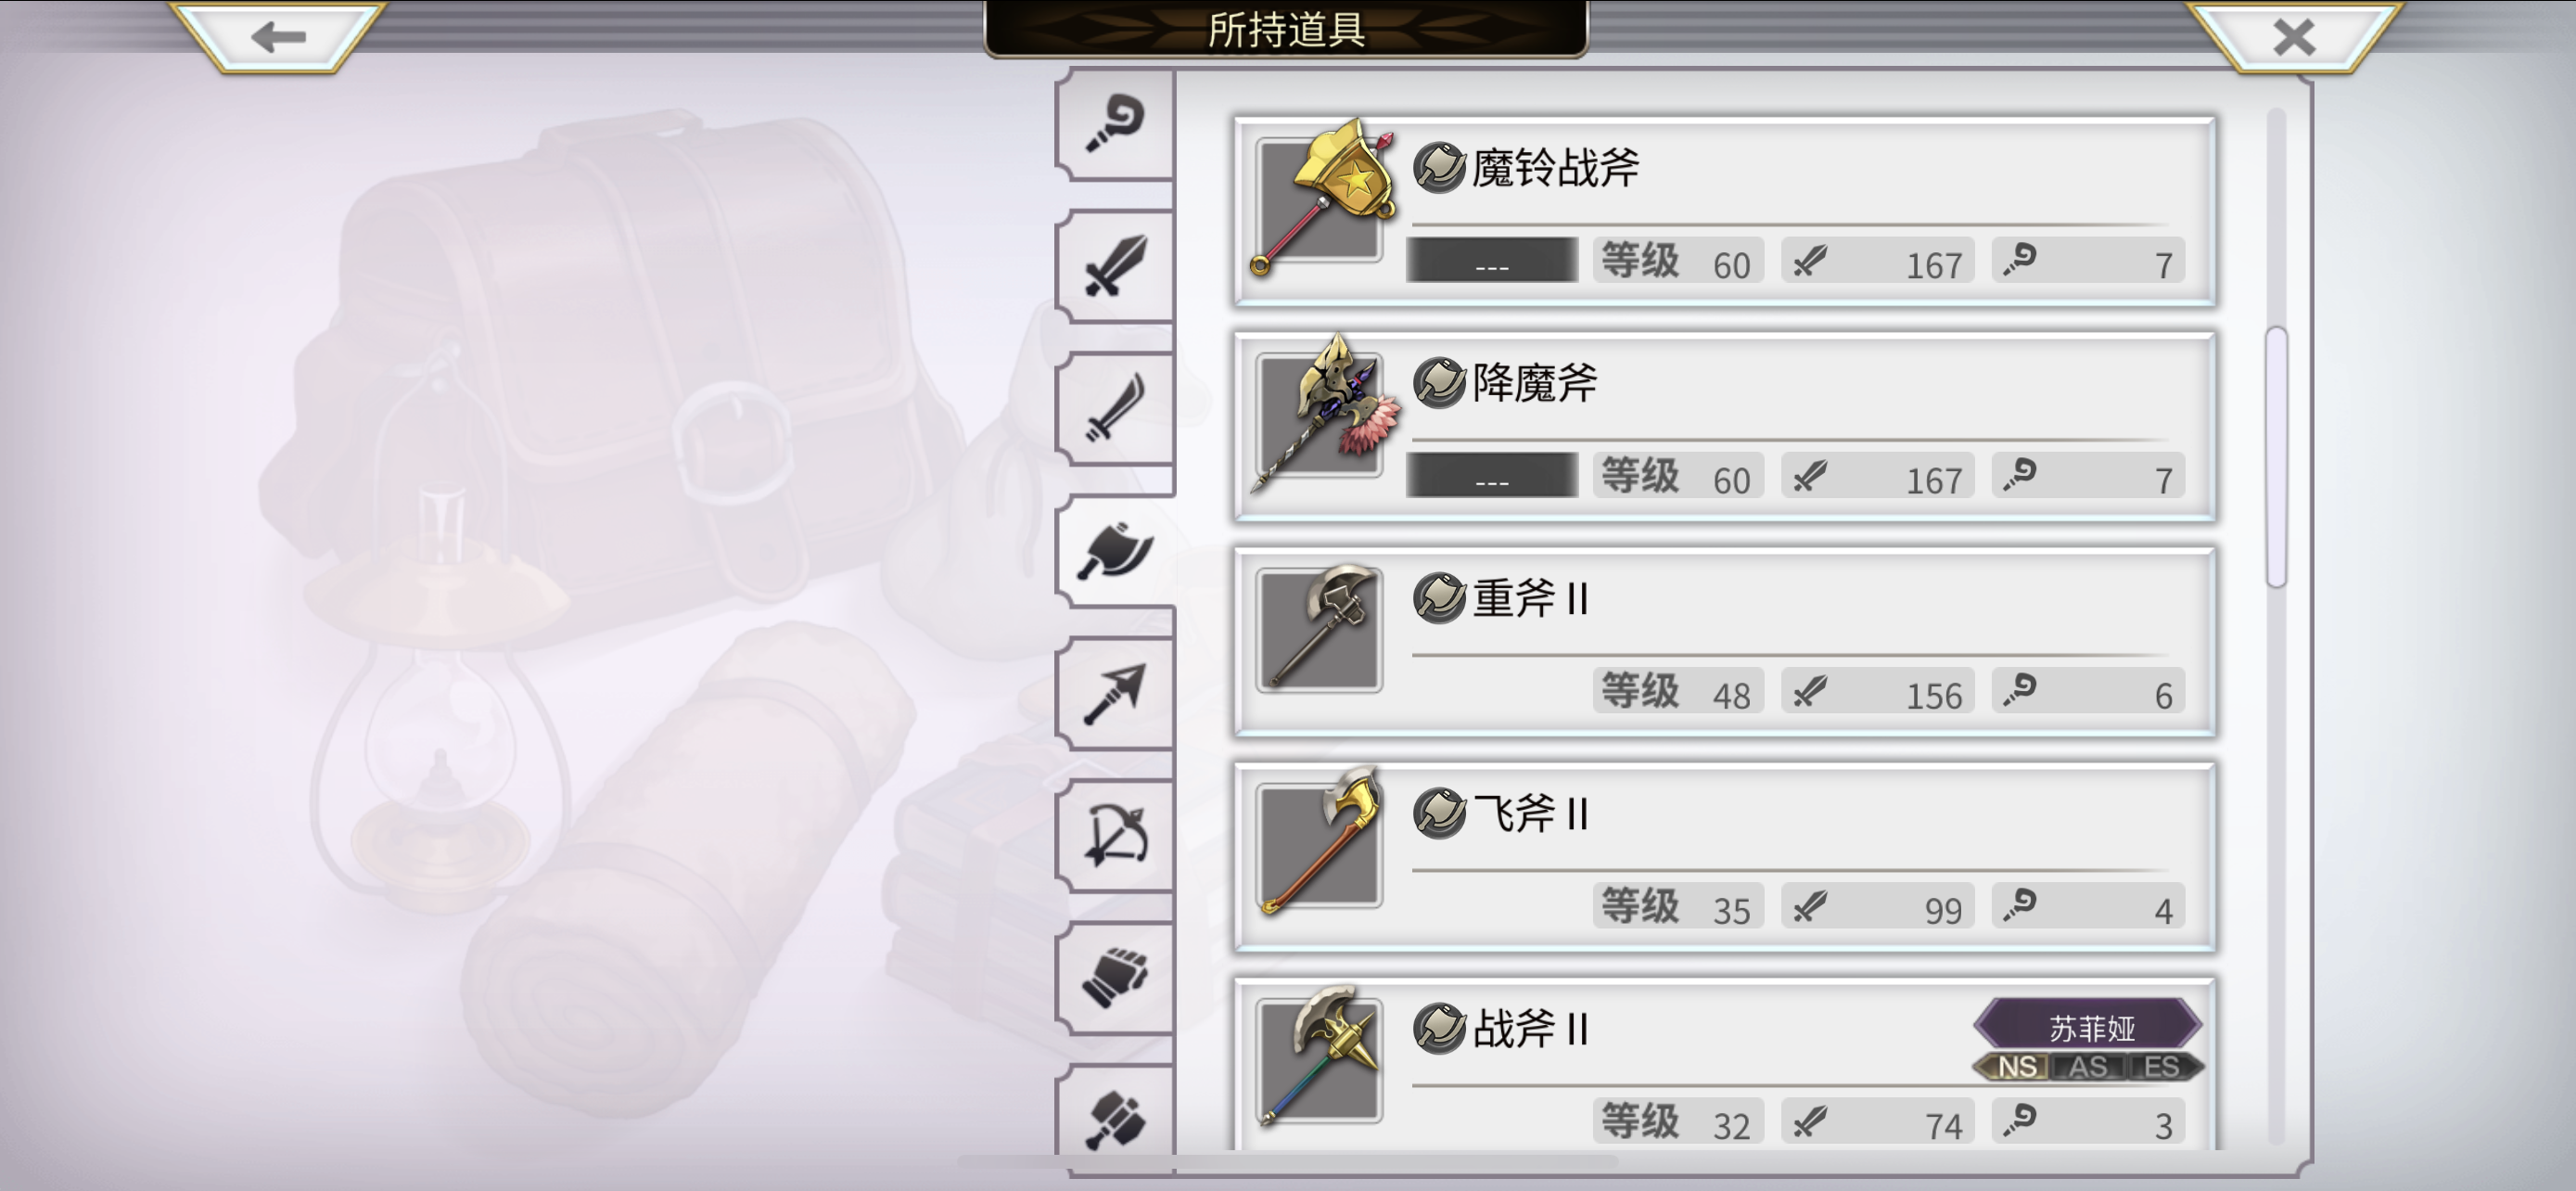
Task: Click the item list scrollbar thumb
Action: (x=2277, y=457)
